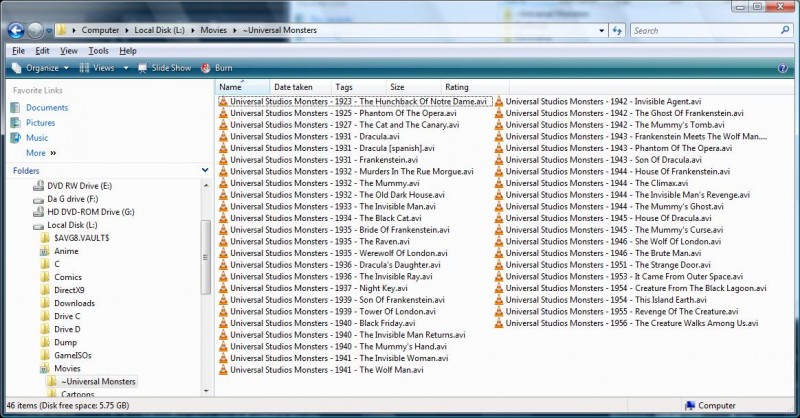Click Computer in the address breadcrumb
800x418 pixels.
(100, 30)
